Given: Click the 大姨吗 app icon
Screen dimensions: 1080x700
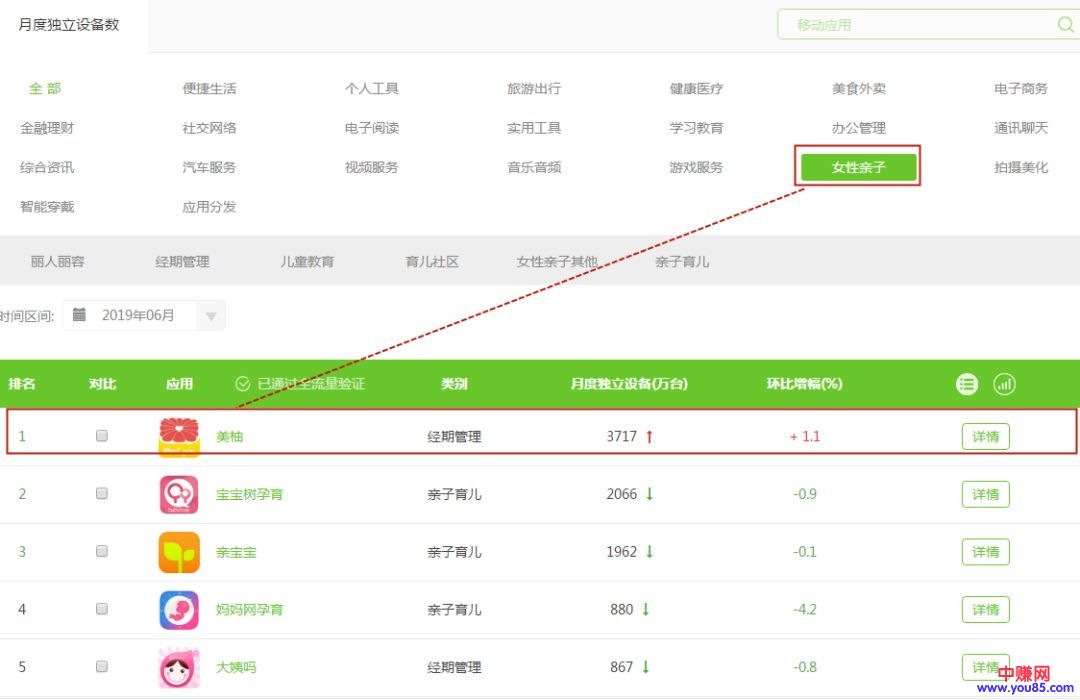Looking at the screenshot, I should (x=179, y=667).
